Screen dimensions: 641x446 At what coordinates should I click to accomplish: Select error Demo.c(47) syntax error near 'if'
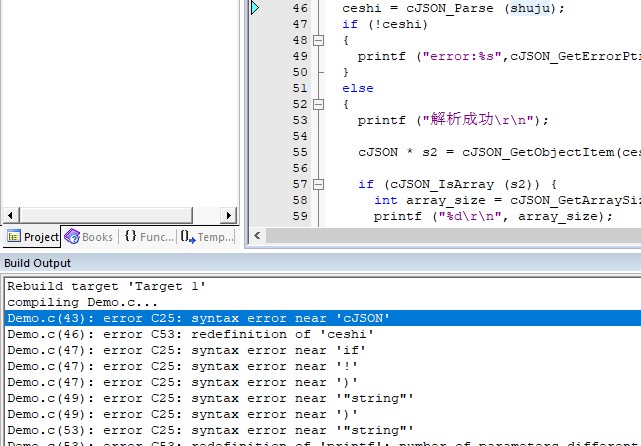tap(323, 350)
